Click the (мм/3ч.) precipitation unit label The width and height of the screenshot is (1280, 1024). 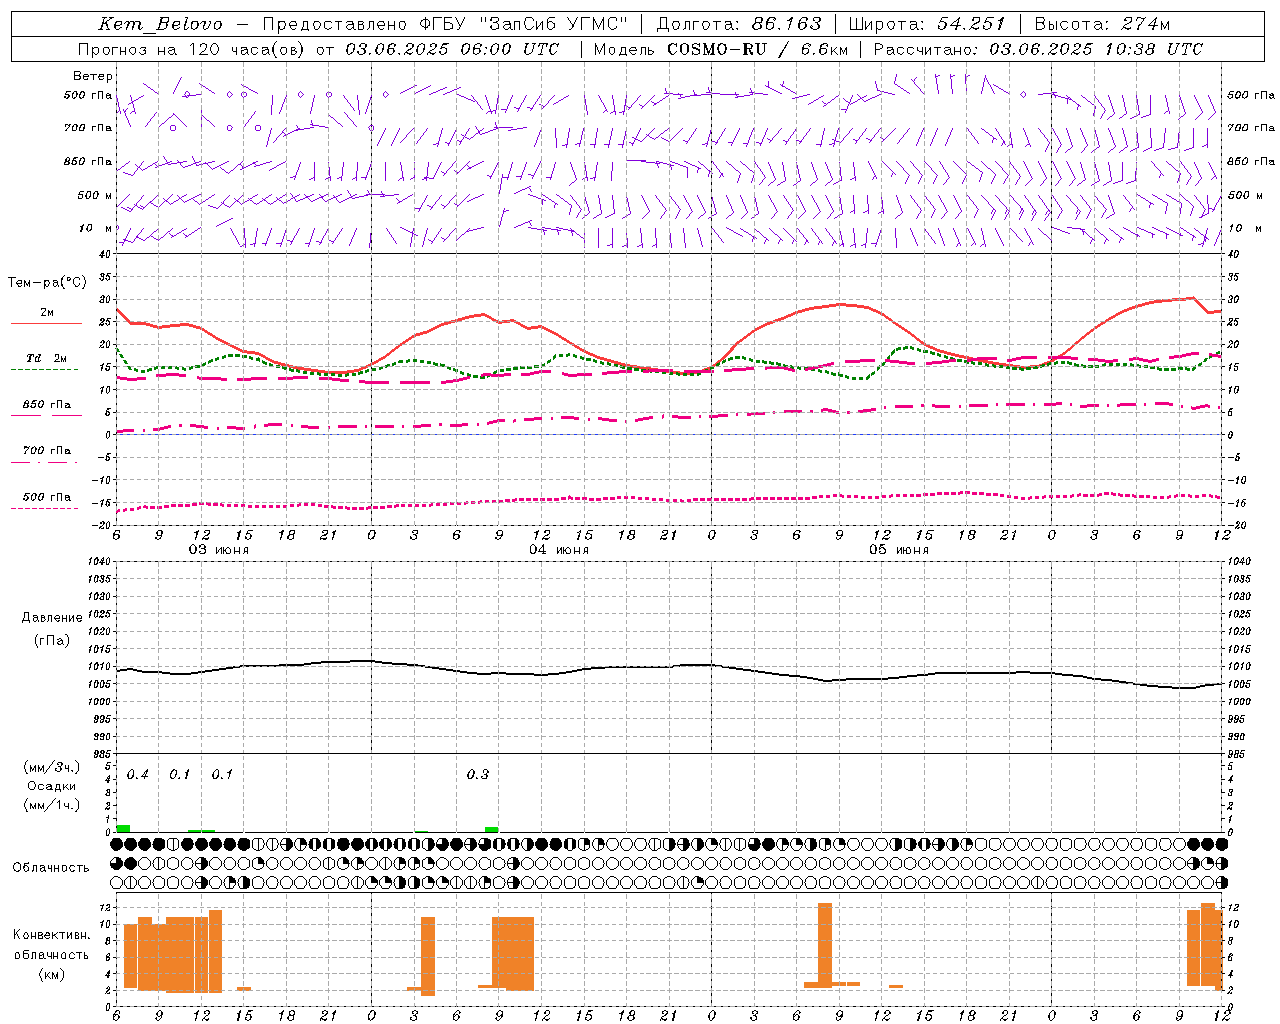(51, 767)
